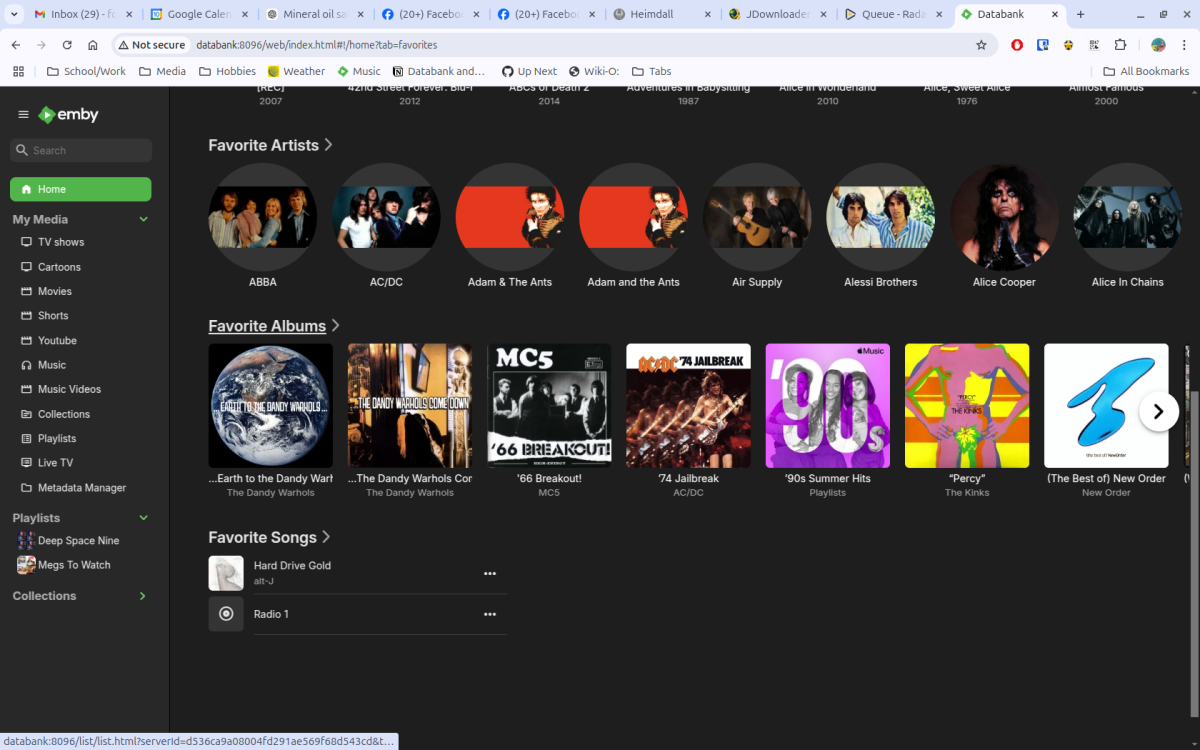Screen dimensions: 1200x750
Task: Toggle the Home sidebar selection
Action: coord(80,189)
